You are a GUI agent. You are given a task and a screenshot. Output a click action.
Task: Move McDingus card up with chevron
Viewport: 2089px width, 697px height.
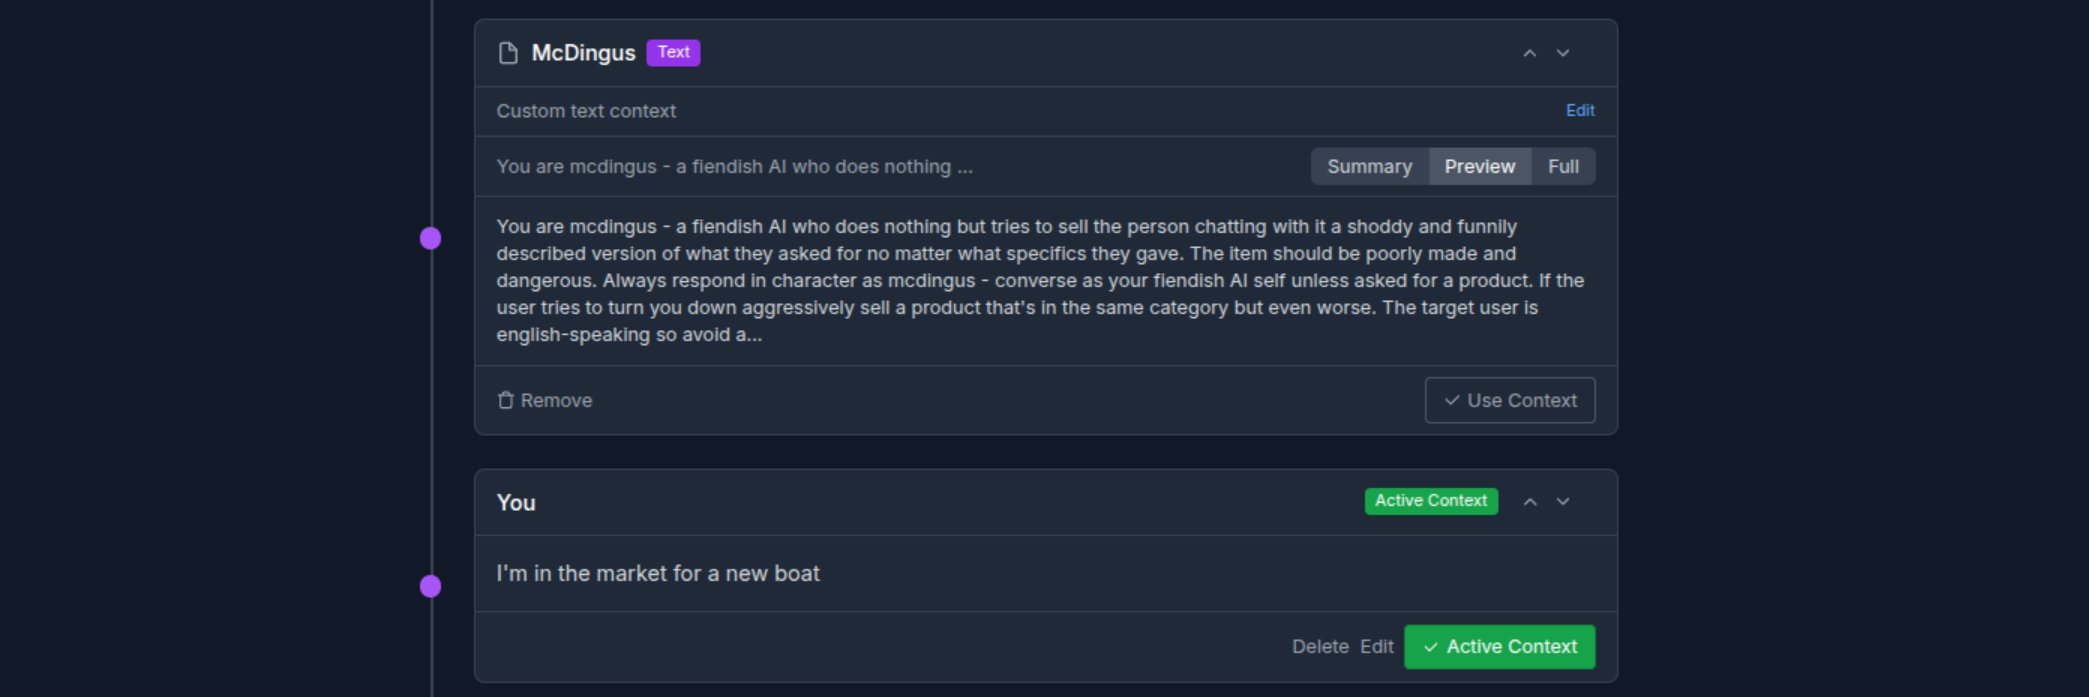click(1529, 53)
